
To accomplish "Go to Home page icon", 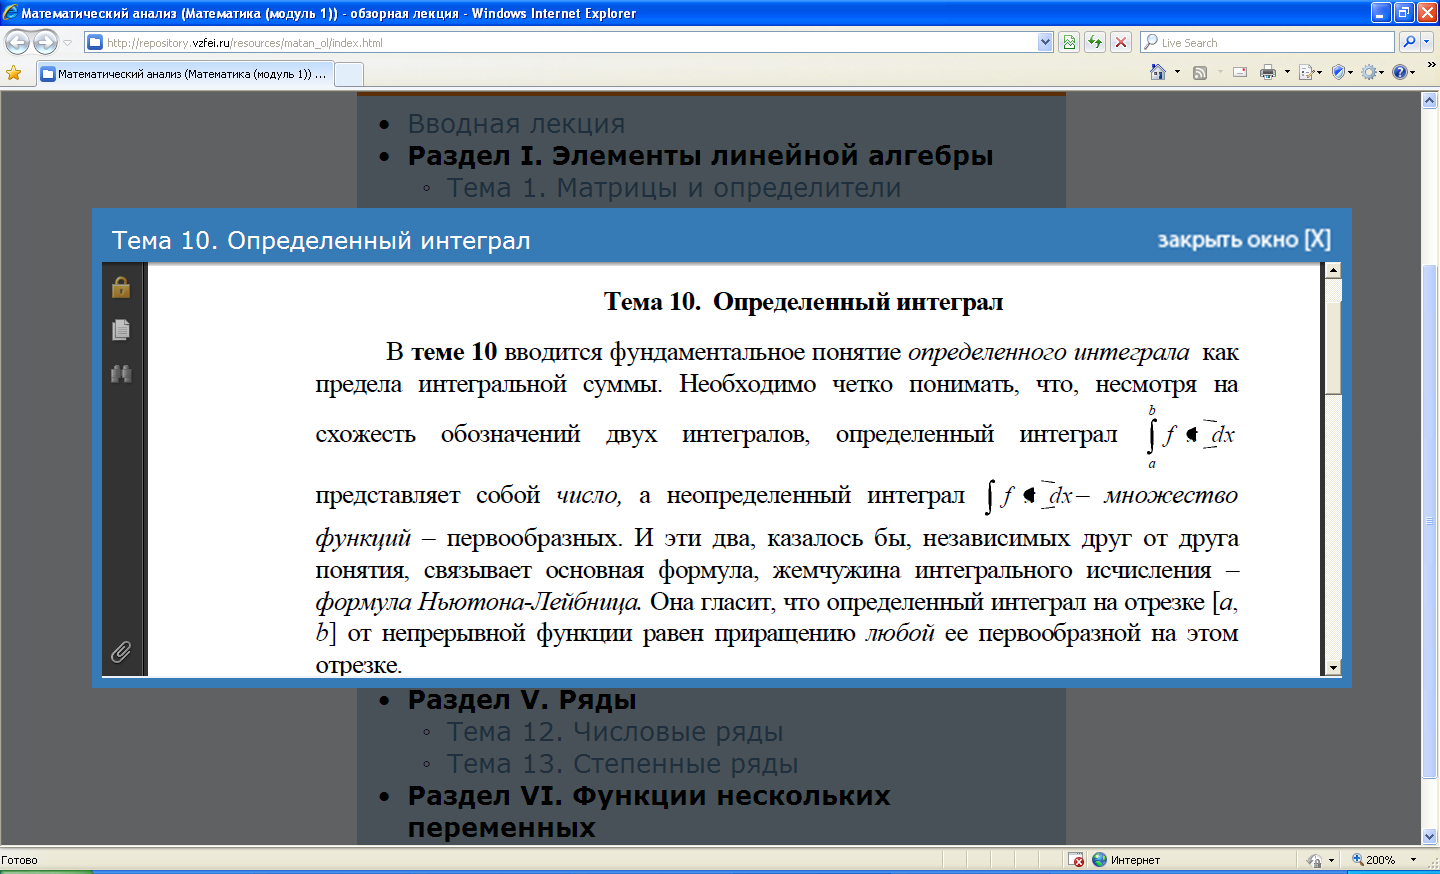I will [x=1158, y=72].
